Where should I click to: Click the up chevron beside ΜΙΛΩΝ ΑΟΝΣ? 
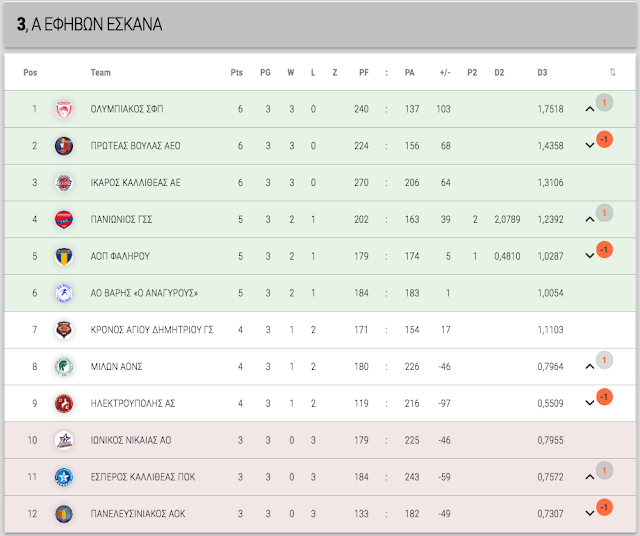point(589,367)
